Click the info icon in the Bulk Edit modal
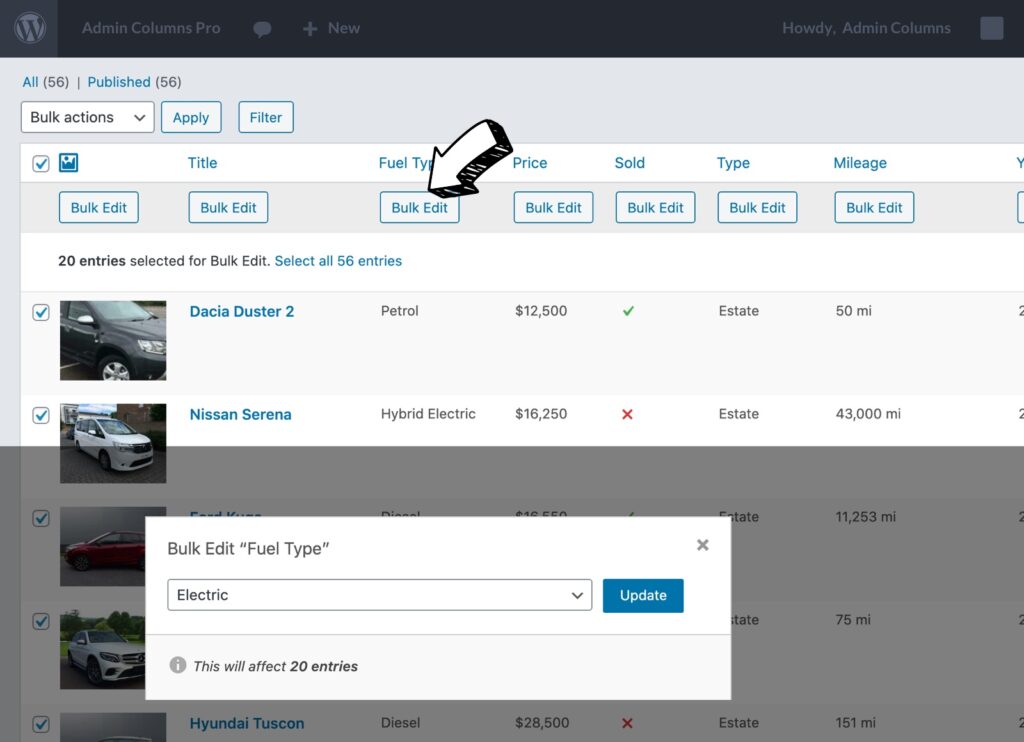The height and width of the screenshot is (742, 1024). pyautogui.click(x=177, y=665)
